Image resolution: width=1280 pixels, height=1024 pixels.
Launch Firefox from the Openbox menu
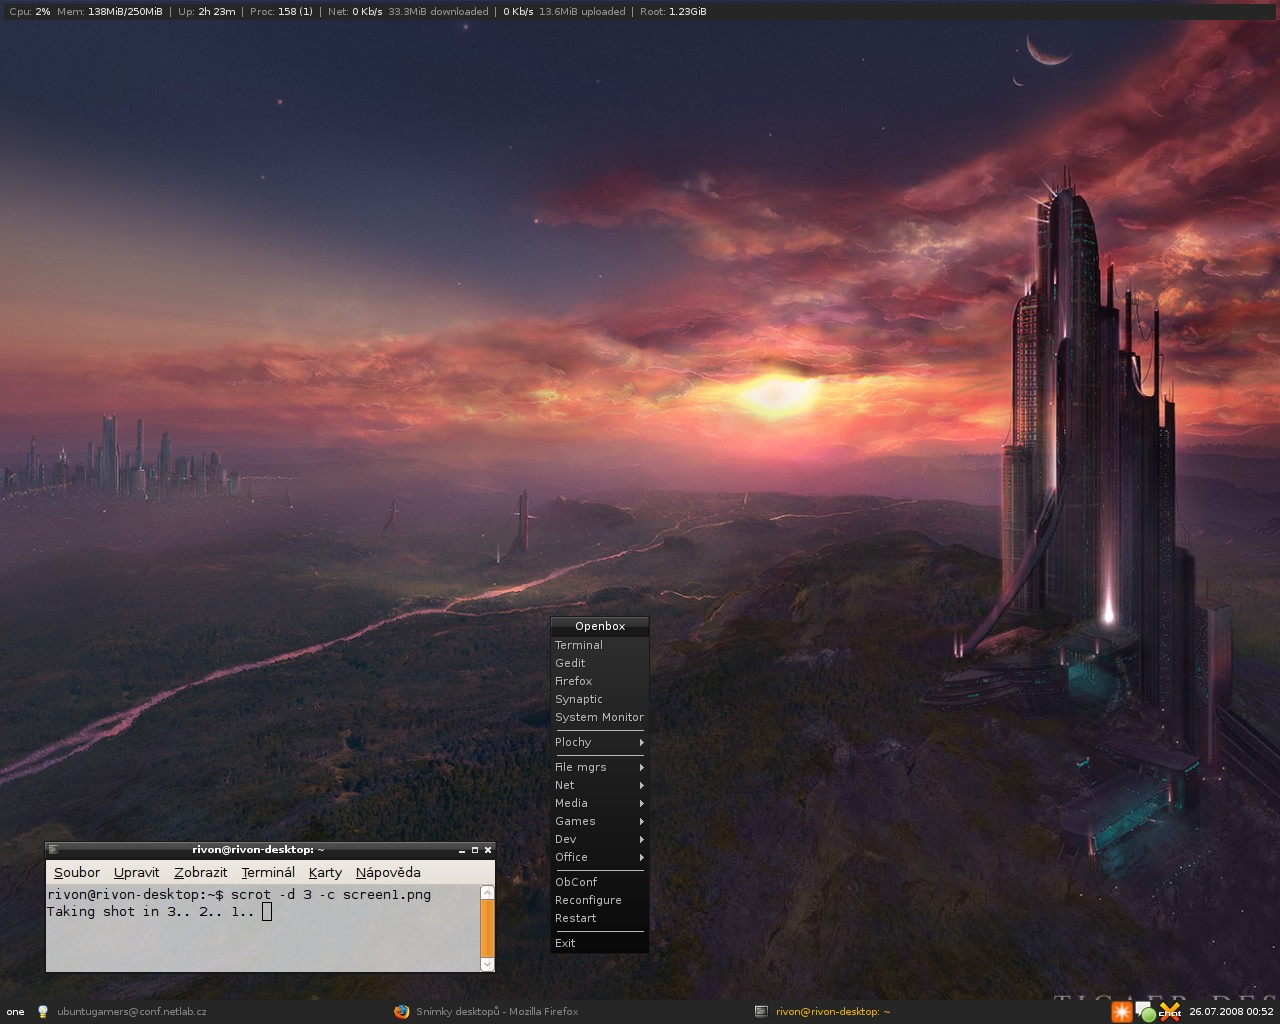coord(600,681)
